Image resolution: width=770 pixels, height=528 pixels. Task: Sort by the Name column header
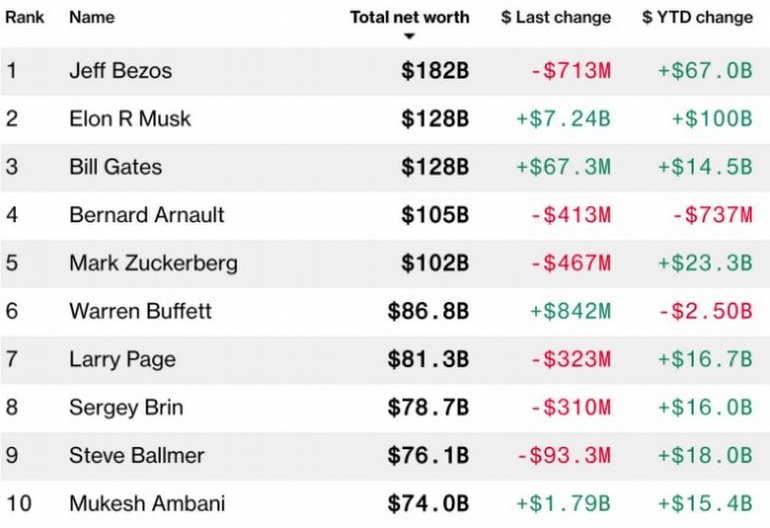[x=91, y=17]
